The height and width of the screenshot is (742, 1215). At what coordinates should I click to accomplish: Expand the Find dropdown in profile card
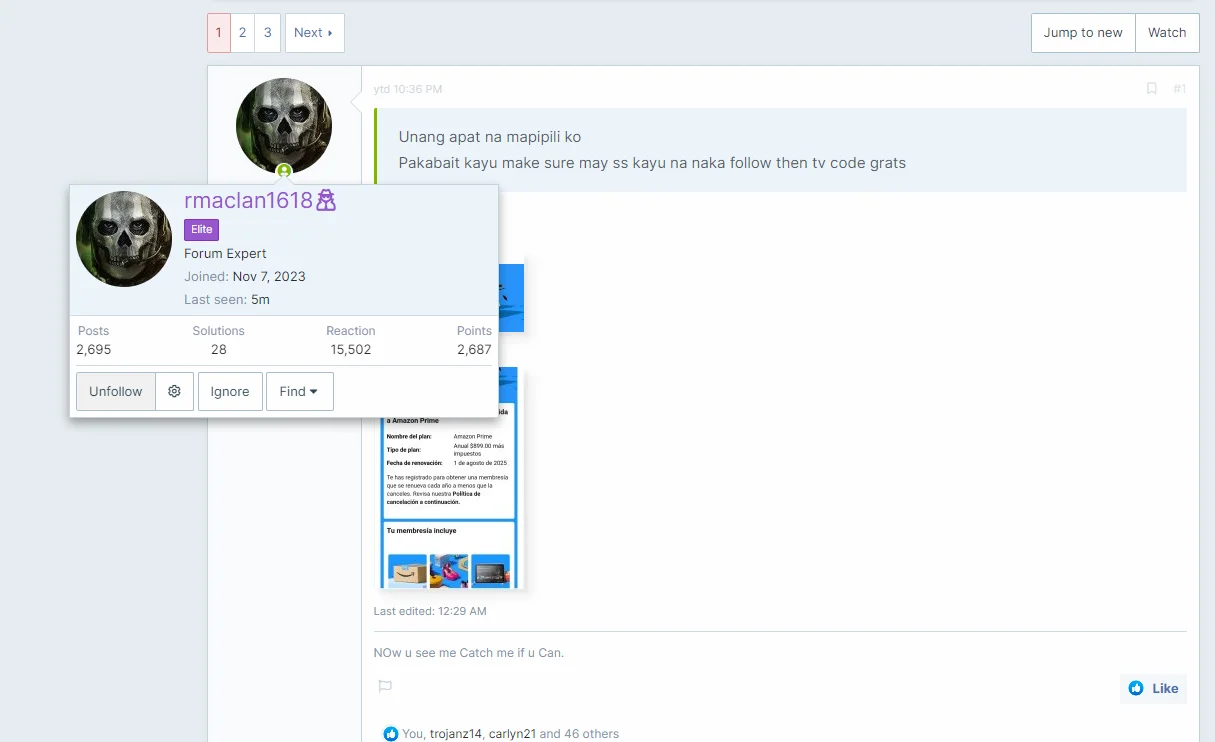coord(299,392)
